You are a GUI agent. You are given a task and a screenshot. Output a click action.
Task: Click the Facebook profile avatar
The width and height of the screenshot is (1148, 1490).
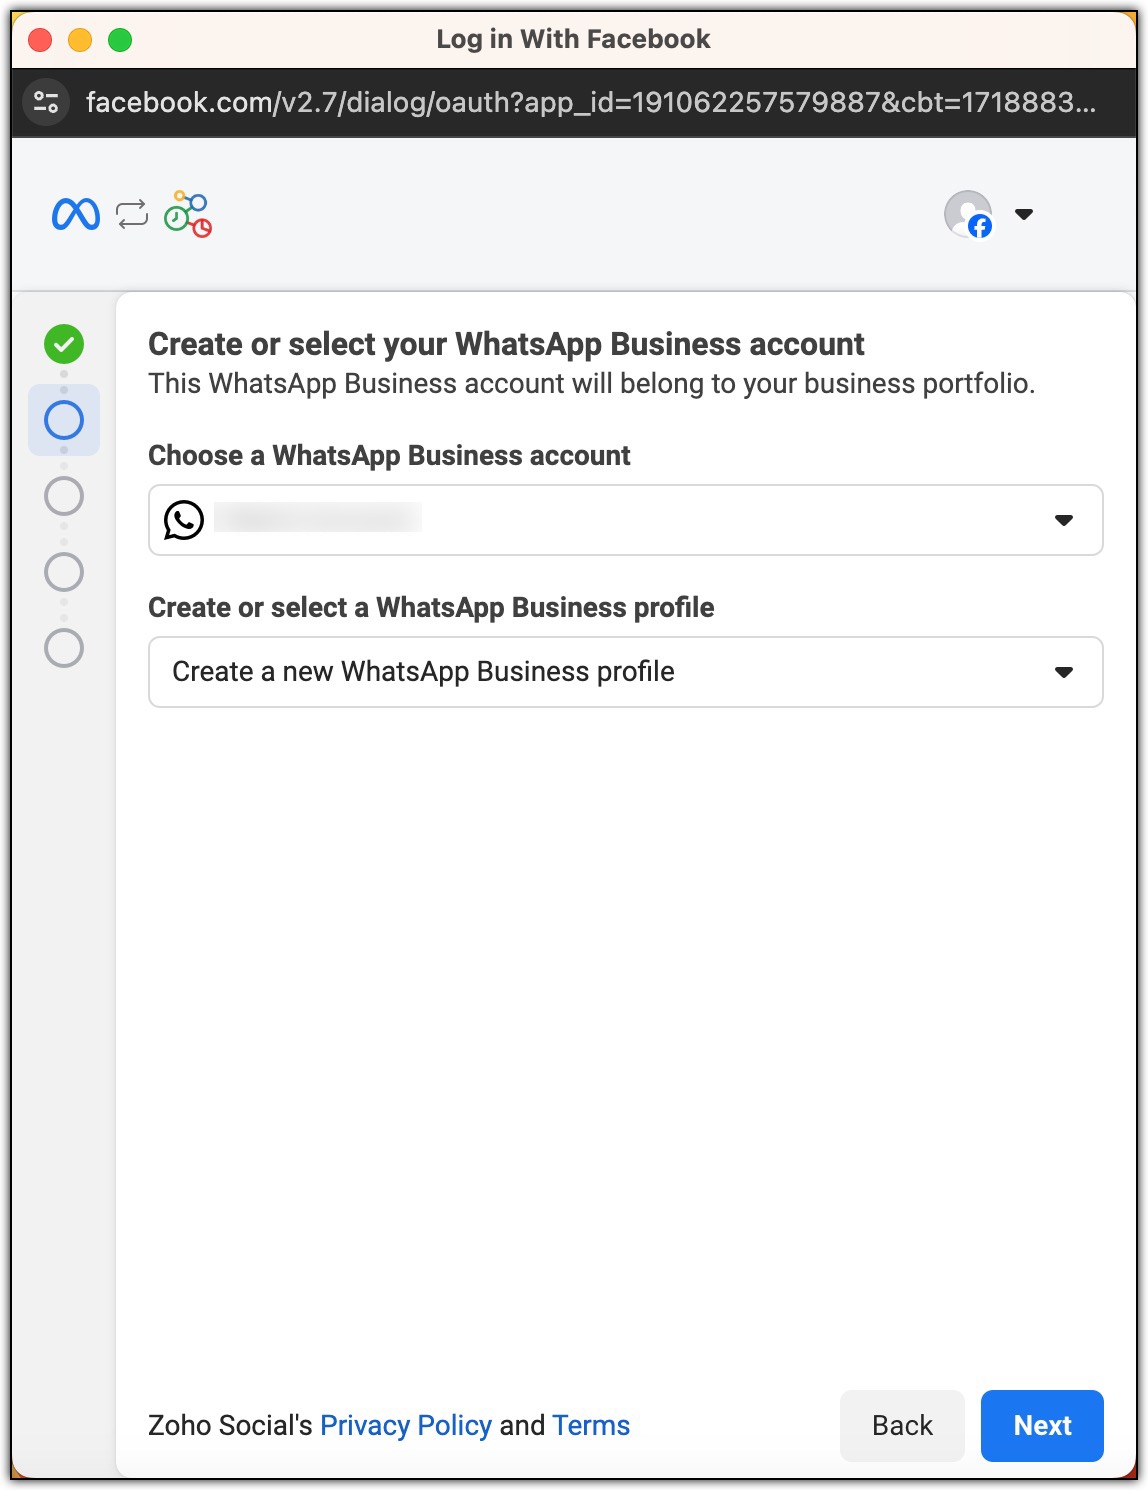tap(968, 214)
